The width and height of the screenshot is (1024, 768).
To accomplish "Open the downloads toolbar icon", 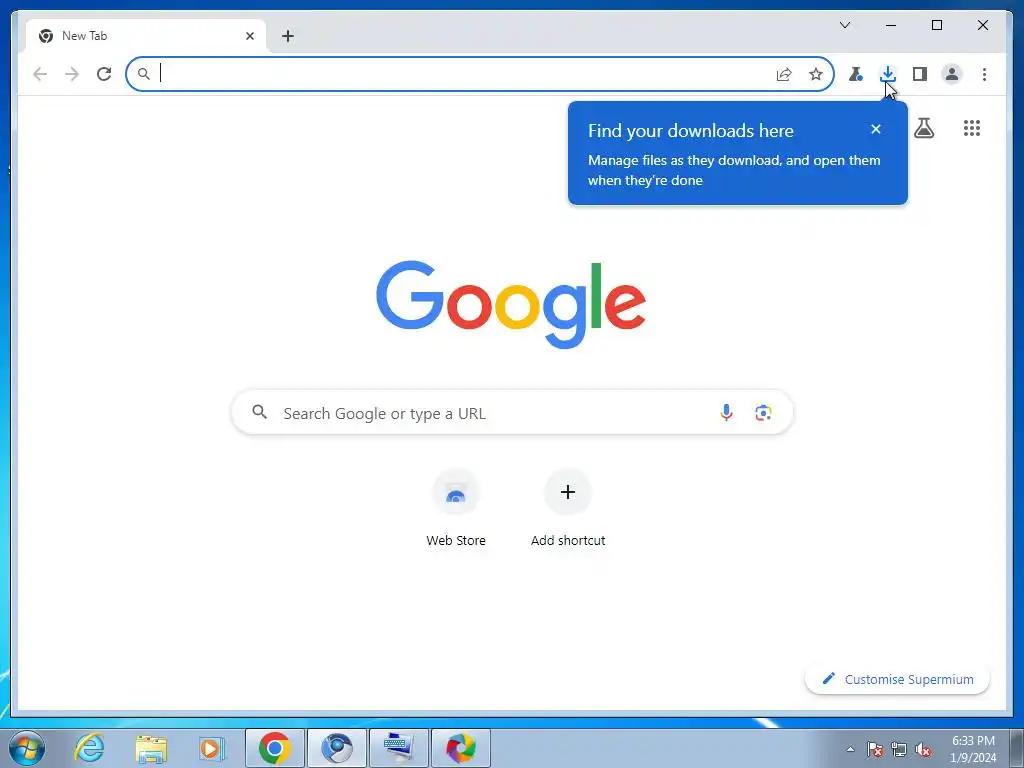I will (888, 74).
